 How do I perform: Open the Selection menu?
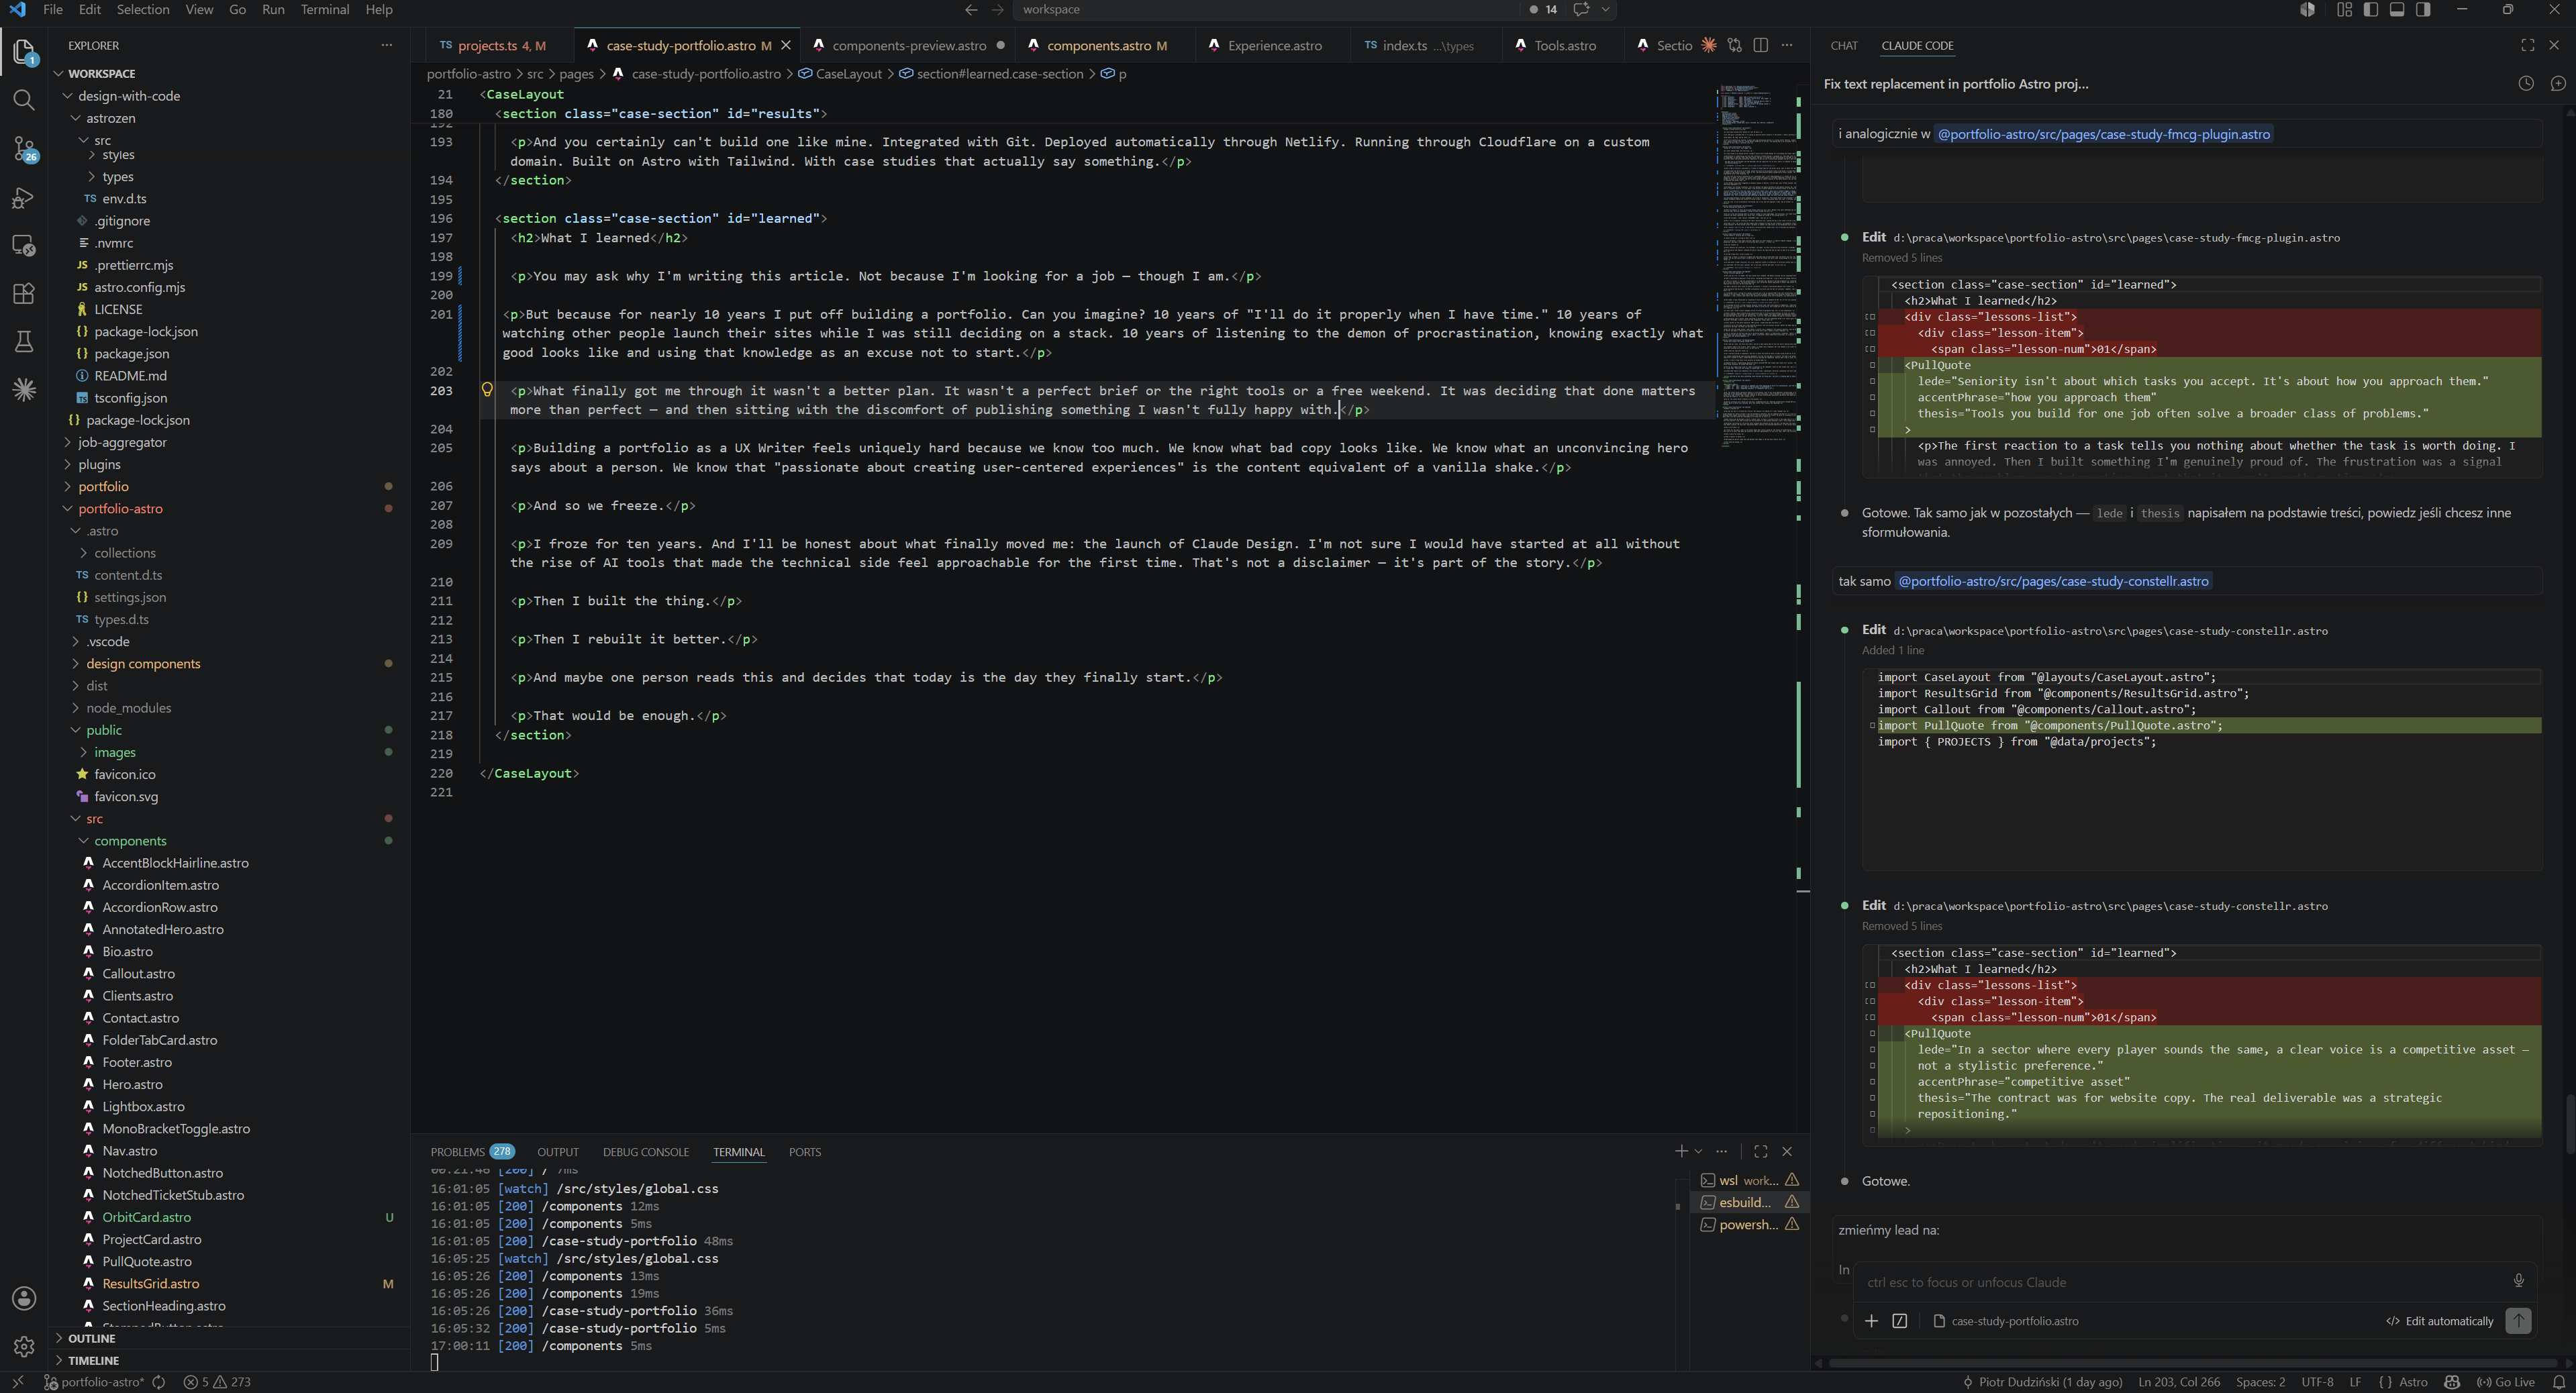tap(143, 10)
